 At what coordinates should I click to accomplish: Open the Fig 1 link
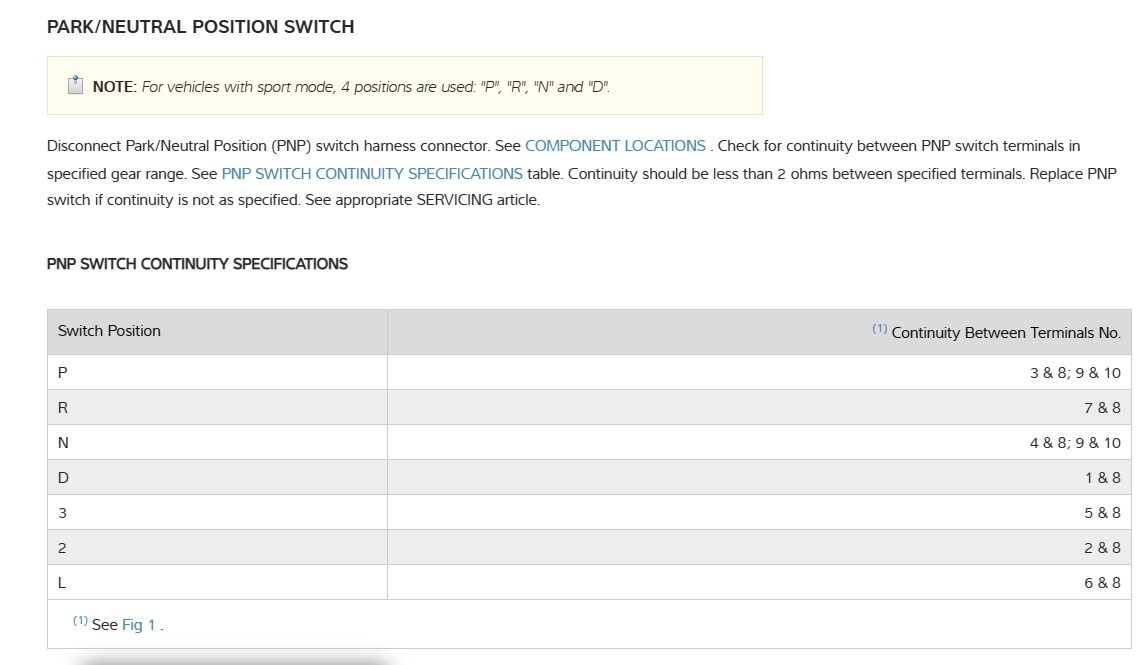(x=139, y=625)
